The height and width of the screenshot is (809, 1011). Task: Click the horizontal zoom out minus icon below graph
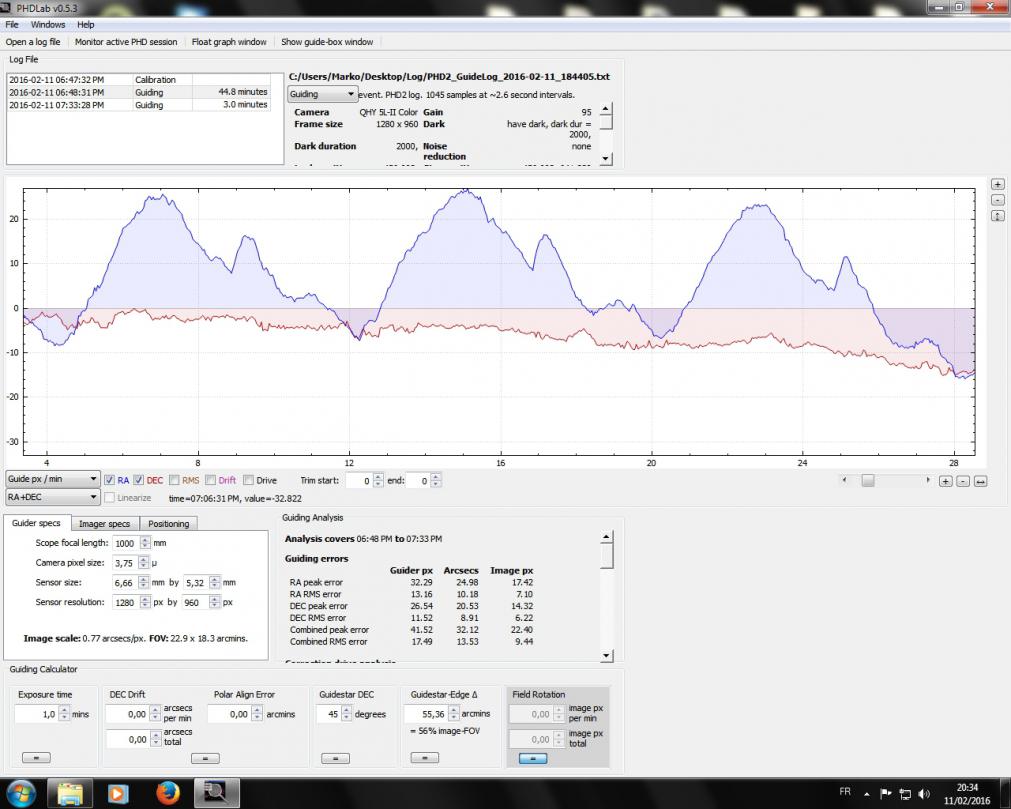pos(963,482)
